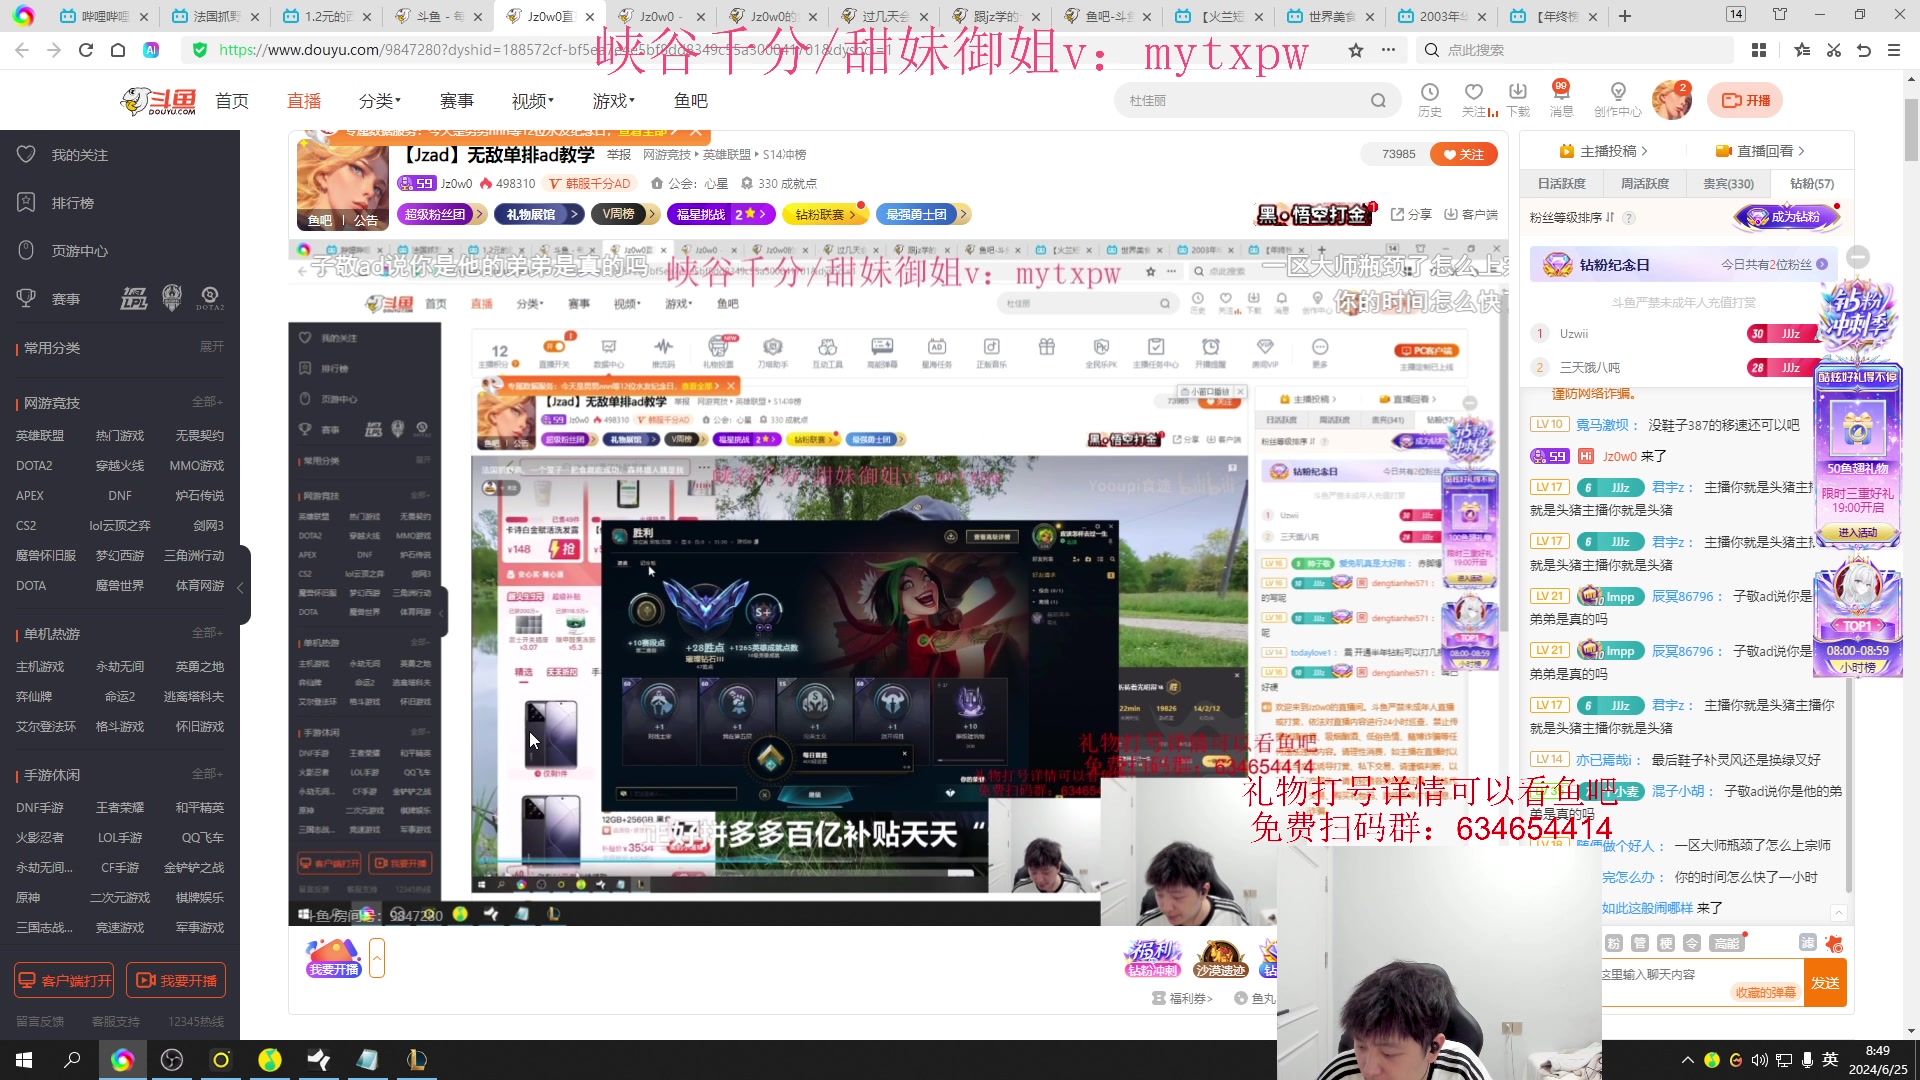Open the 历史 history icon
This screenshot has width=1920, height=1080.
tap(1430, 99)
